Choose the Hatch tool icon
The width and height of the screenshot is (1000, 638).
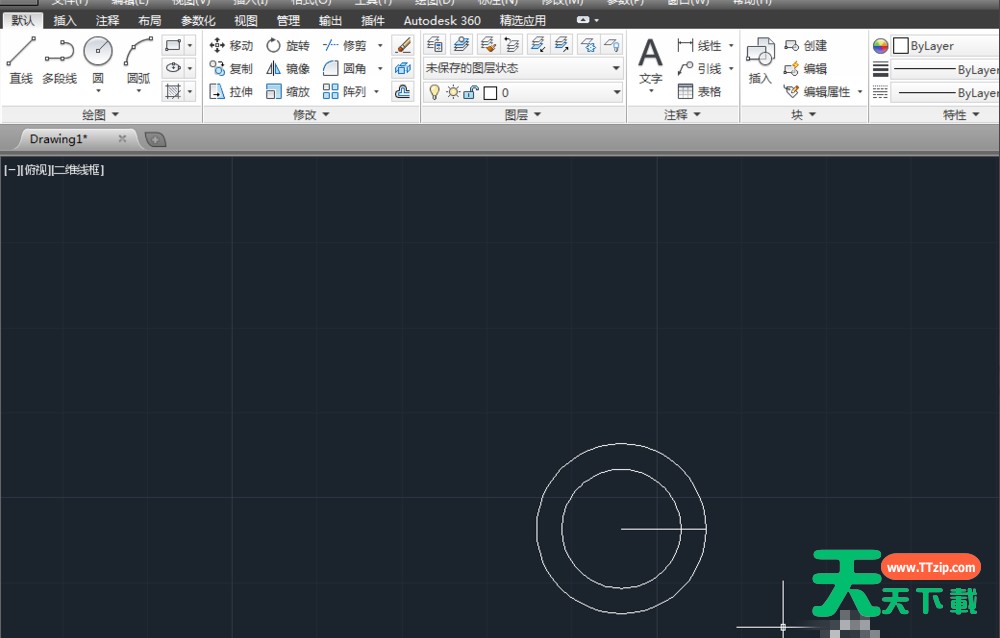coord(173,91)
